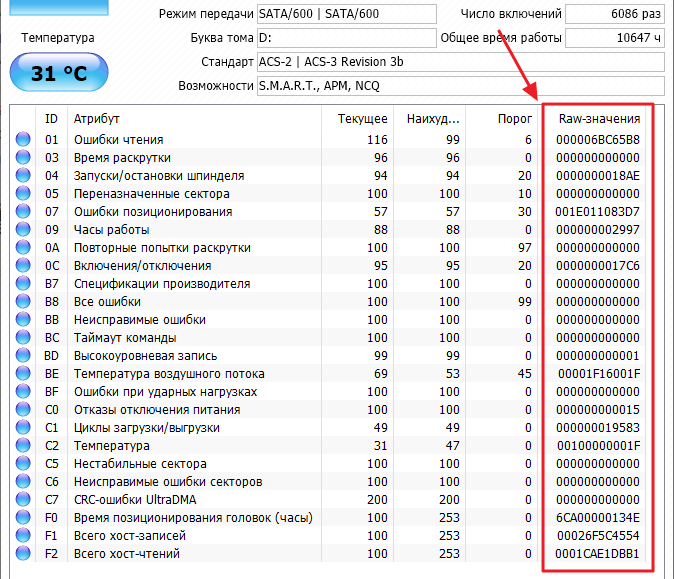The width and height of the screenshot is (674, 579).
Task: Select the Возможности field with S.M.A.R.T., APM, NCQ
Action: pyautogui.click(x=459, y=86)
